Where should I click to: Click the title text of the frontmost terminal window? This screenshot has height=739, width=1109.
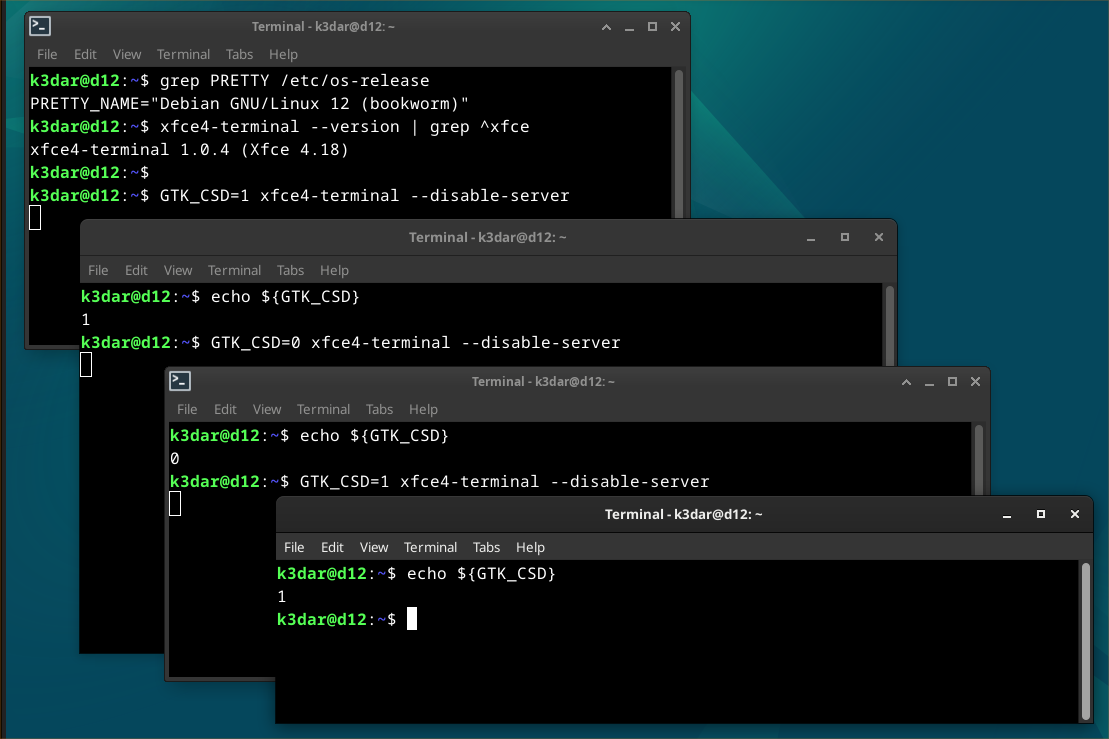(x=683, y=515)
